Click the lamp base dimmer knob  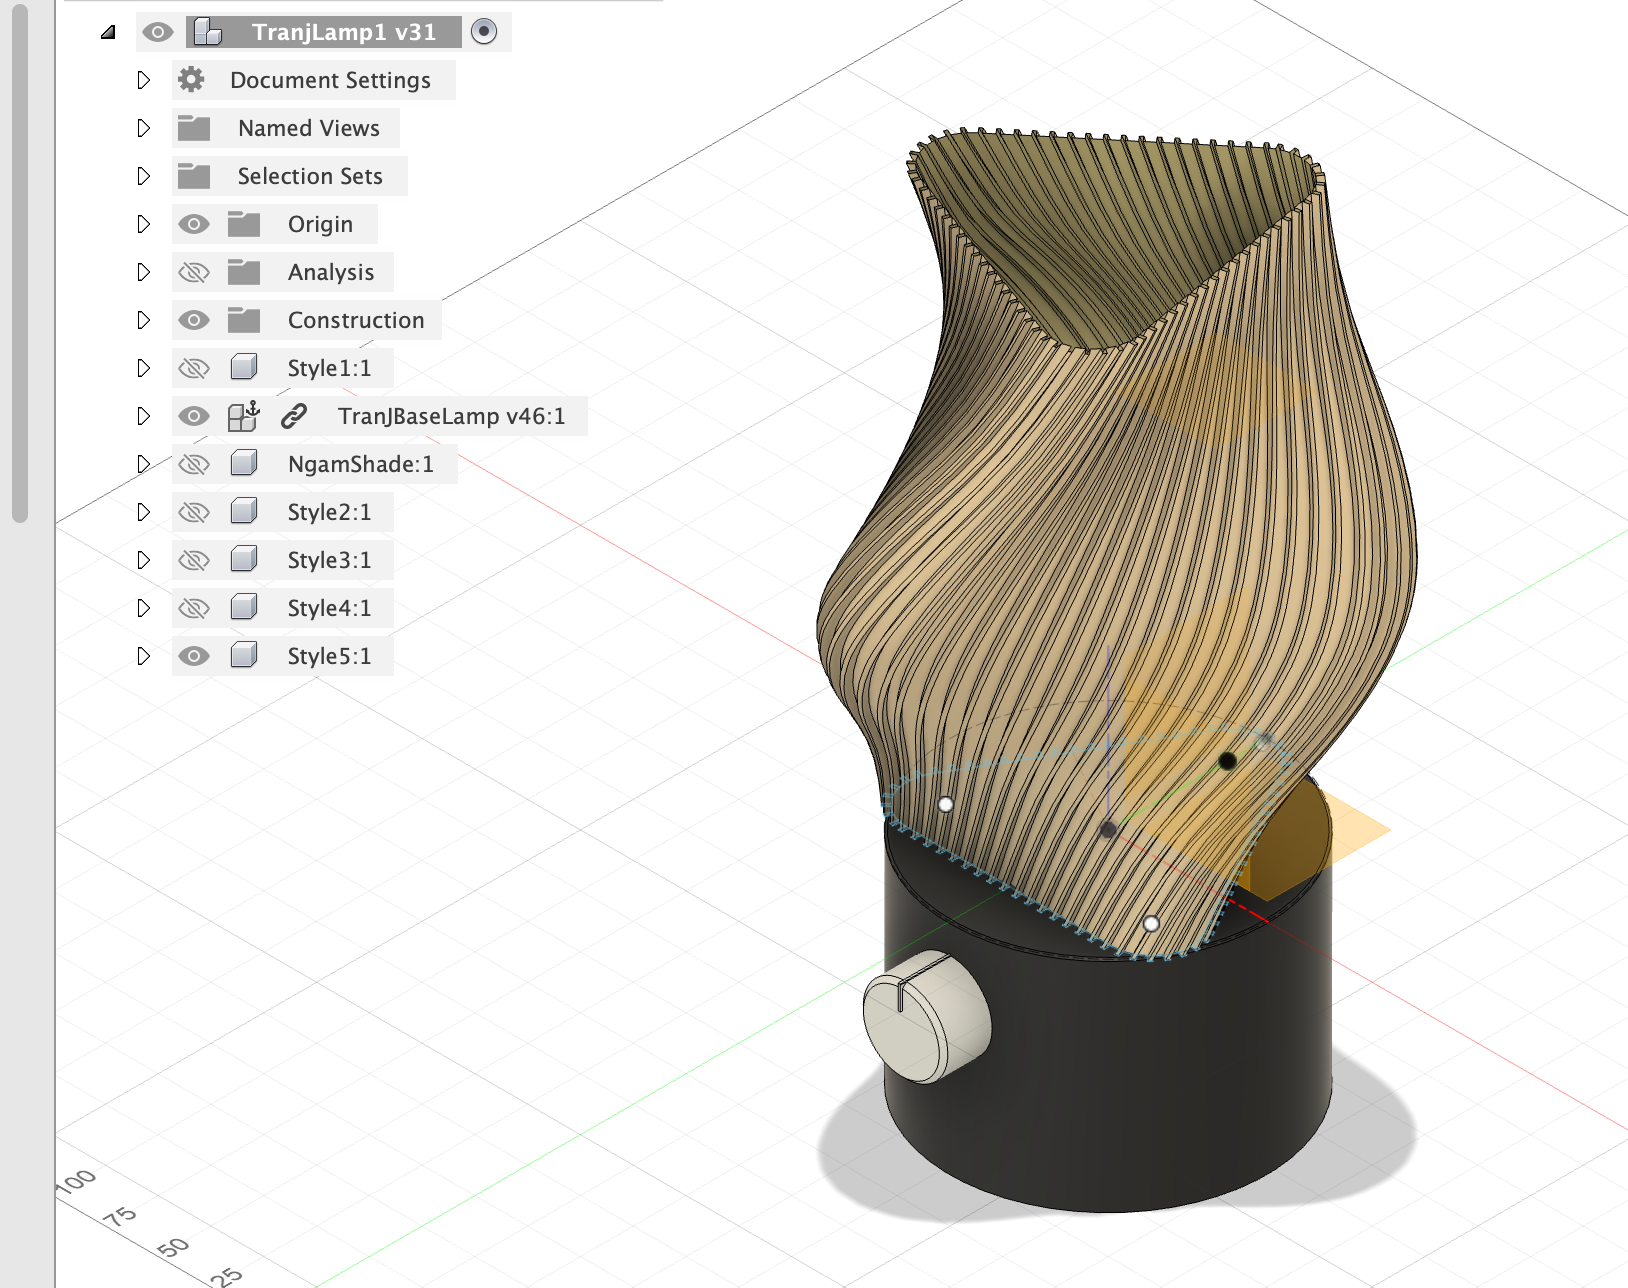[x=927, y=1016]
